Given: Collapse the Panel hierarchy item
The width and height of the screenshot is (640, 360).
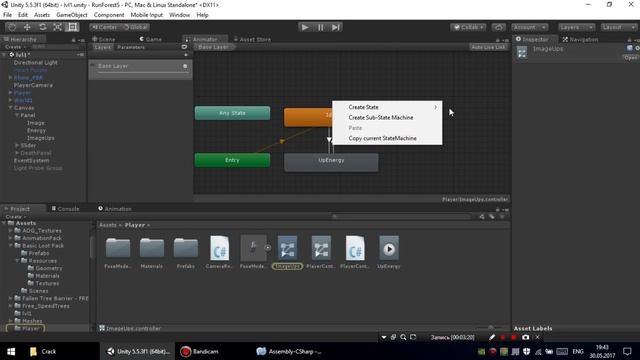Looking at the screenshot, I should point(17,116).
